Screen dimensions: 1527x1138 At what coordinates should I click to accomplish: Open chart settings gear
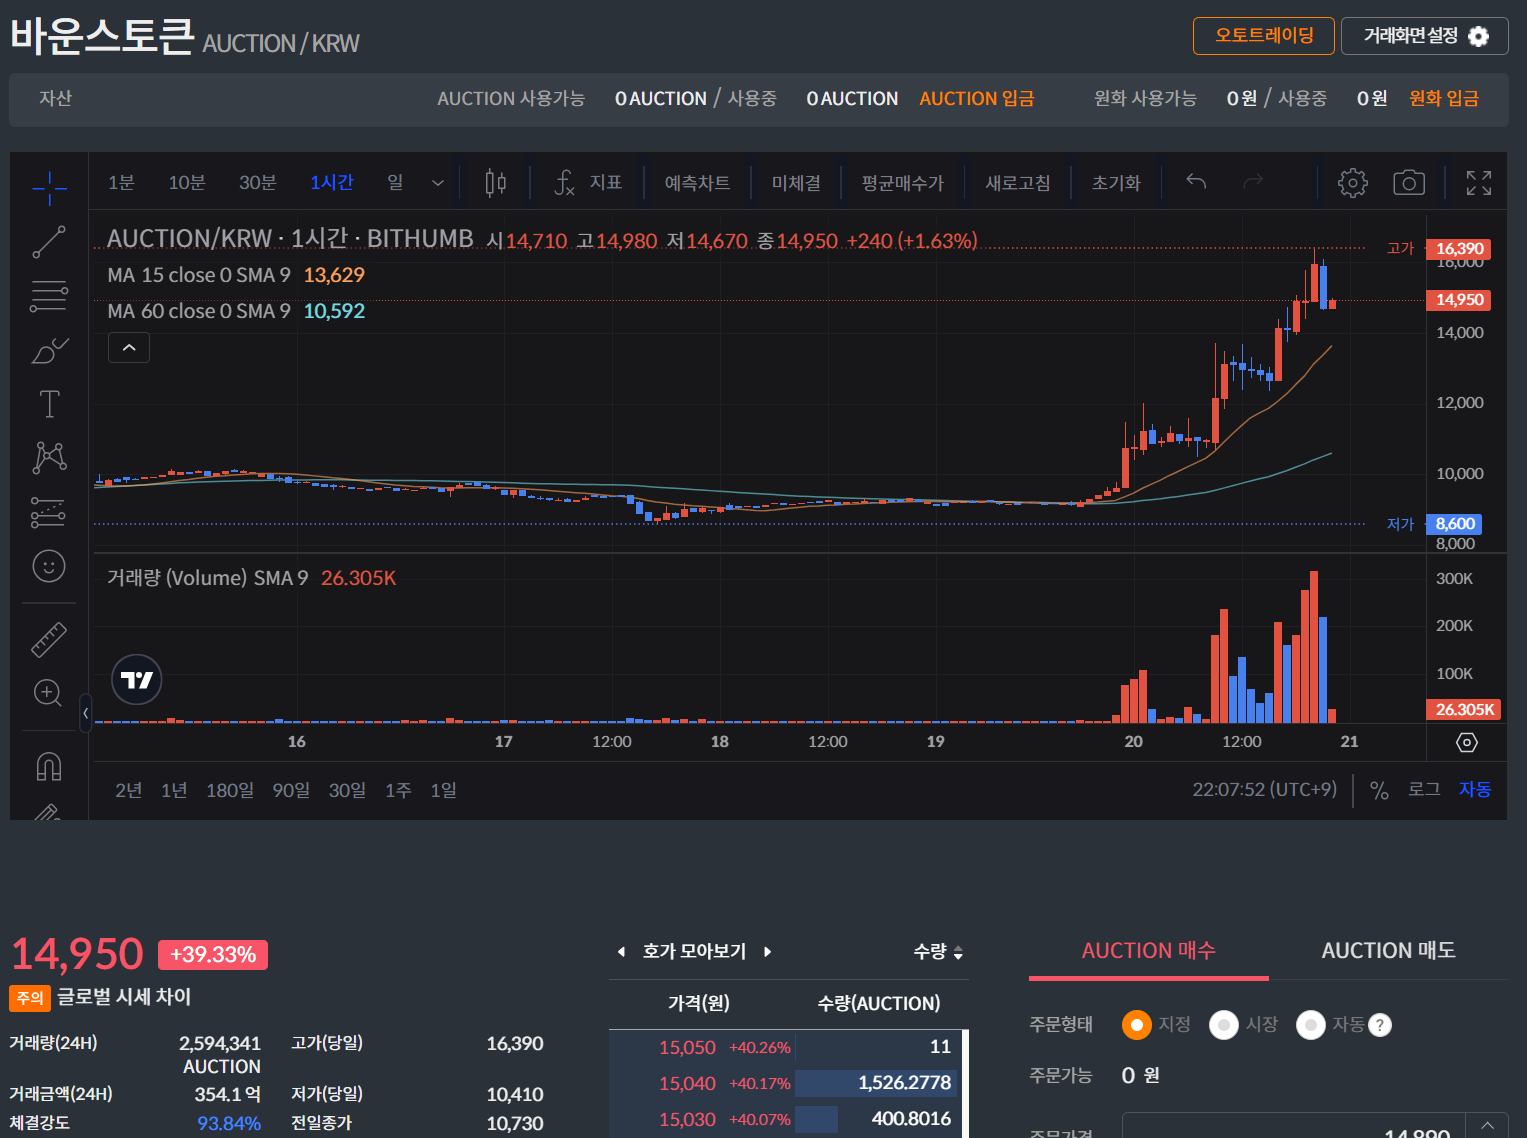[1353, 182]
